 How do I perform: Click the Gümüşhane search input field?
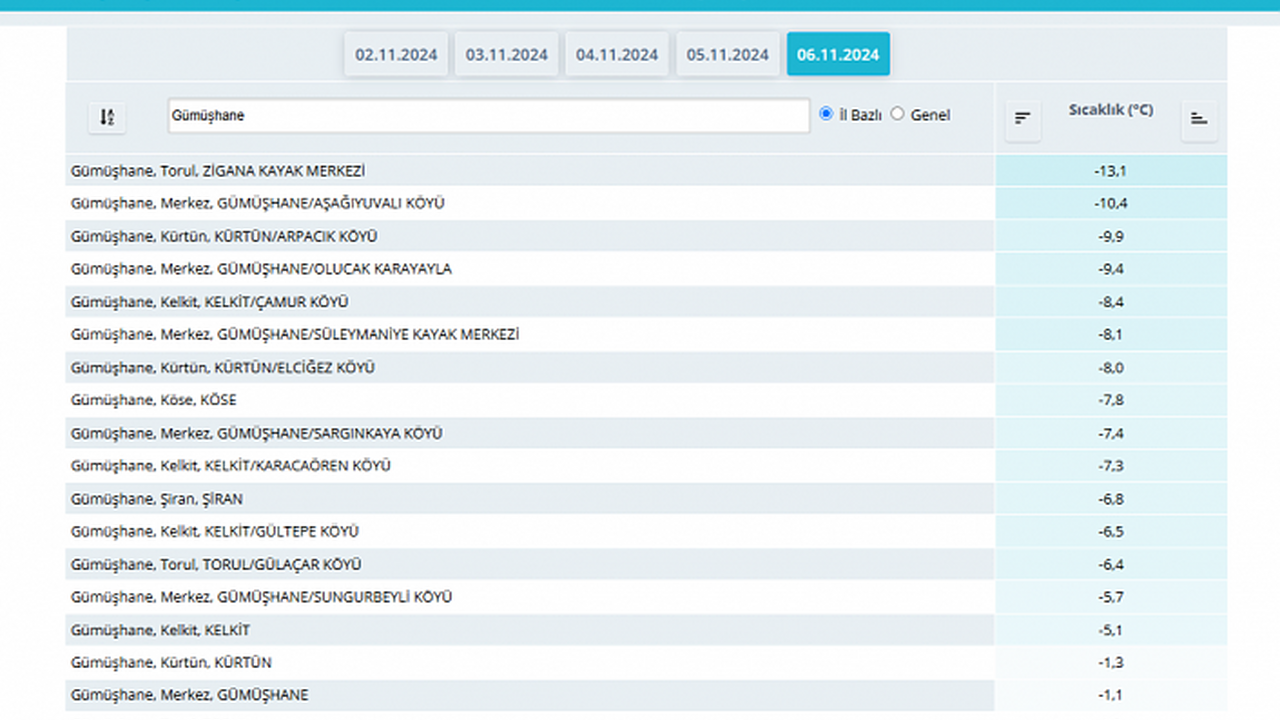pos(488,116)
